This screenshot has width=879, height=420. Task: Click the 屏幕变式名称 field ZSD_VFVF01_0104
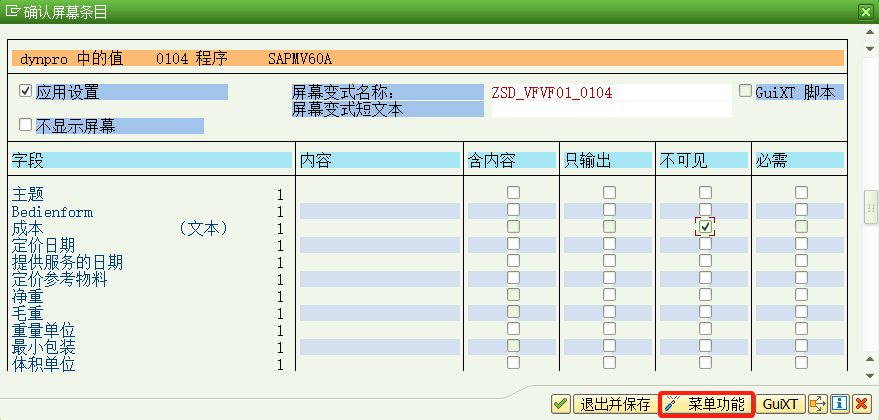click(x=612, y=92)
